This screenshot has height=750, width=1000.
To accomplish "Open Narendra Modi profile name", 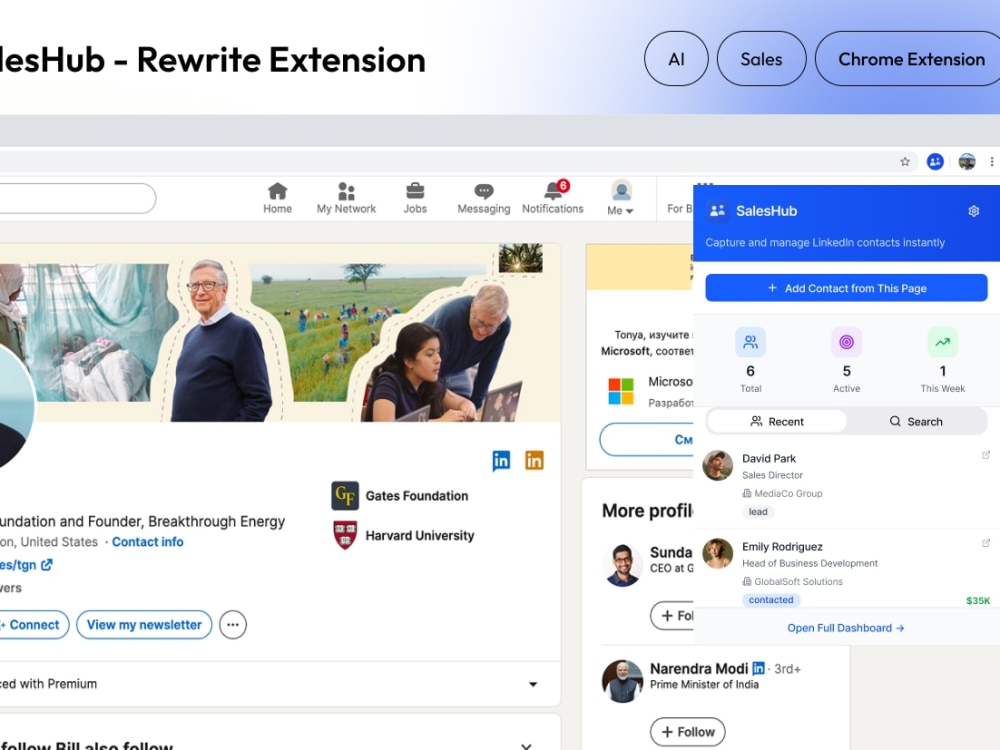I will click(698, 668).
